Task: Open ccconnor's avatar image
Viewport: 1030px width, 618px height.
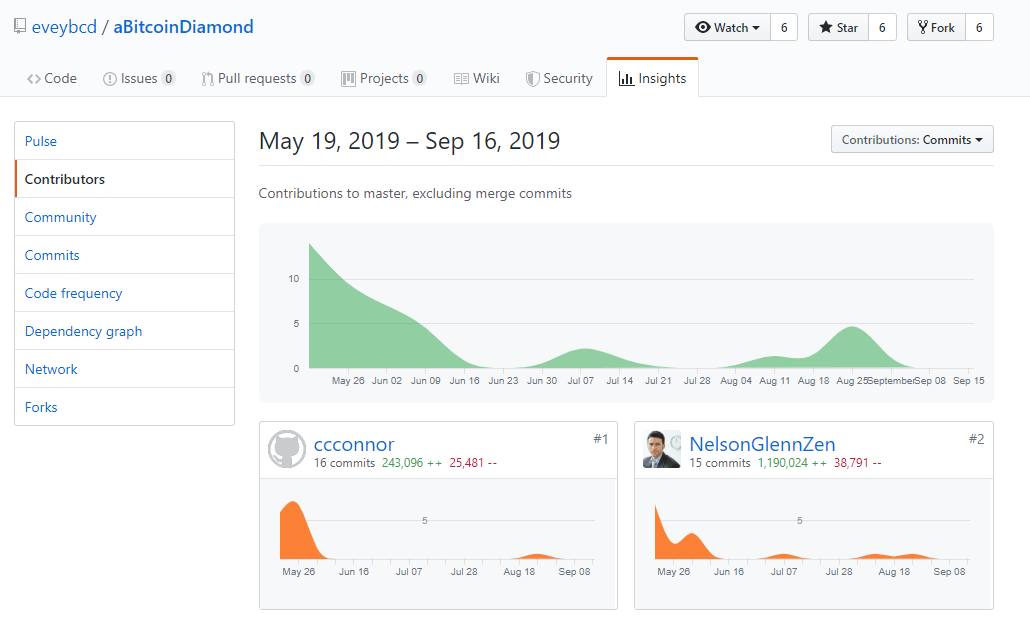Action: tap(287, 449)
